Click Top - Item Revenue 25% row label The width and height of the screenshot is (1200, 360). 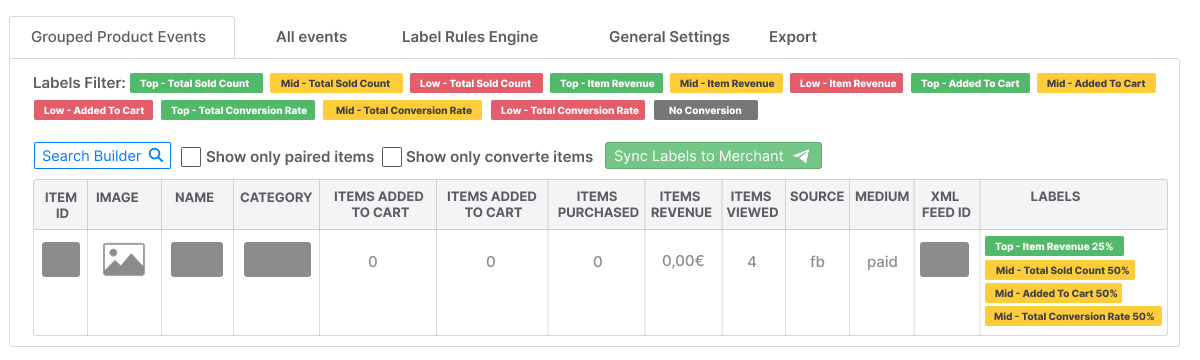click(1054, 246)
